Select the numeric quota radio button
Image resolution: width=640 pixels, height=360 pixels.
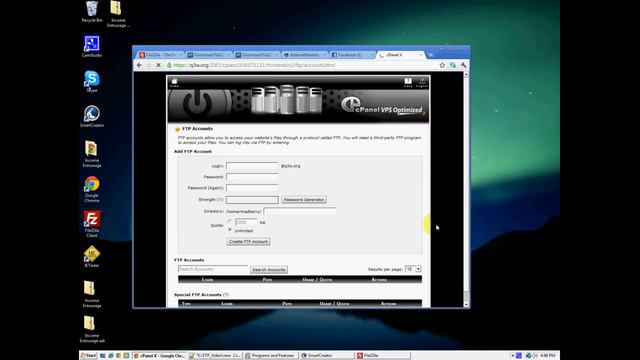[x=230, y=222]
